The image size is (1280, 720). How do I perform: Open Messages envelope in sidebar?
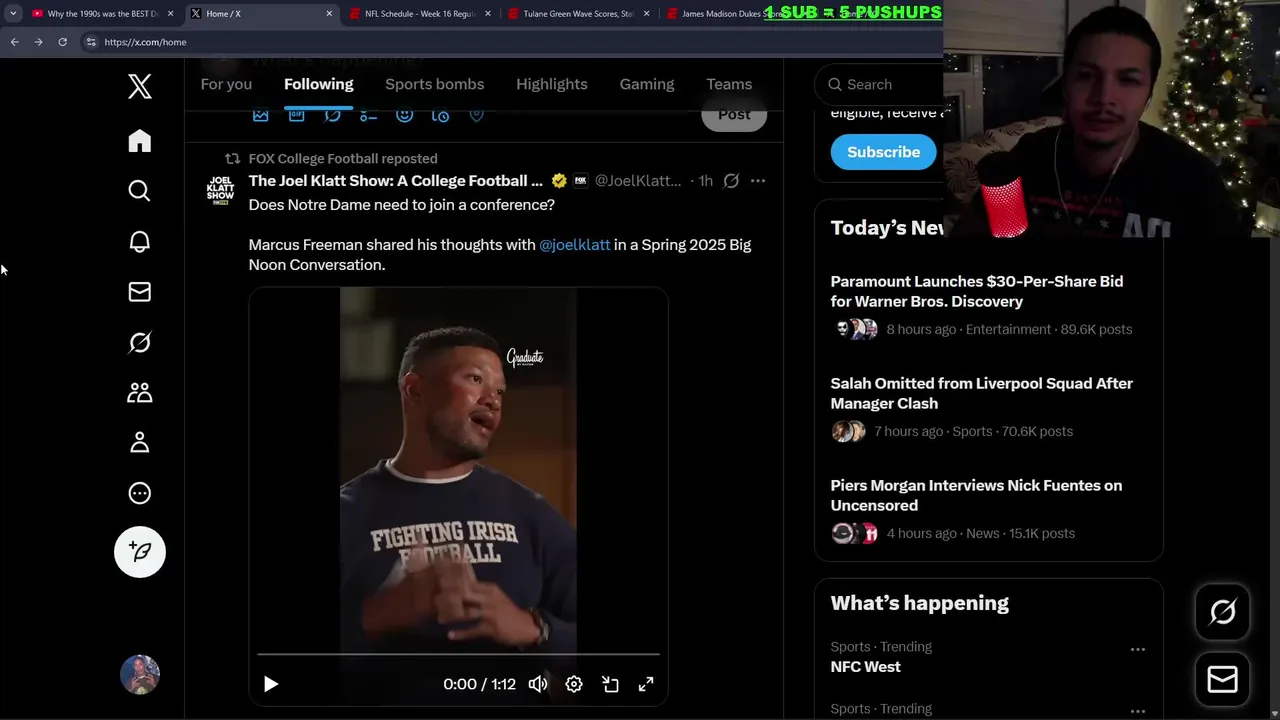[140, 292]
